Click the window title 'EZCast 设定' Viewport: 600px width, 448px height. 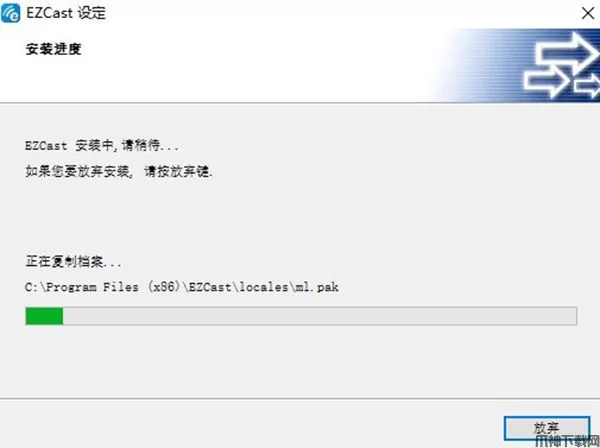66,13
